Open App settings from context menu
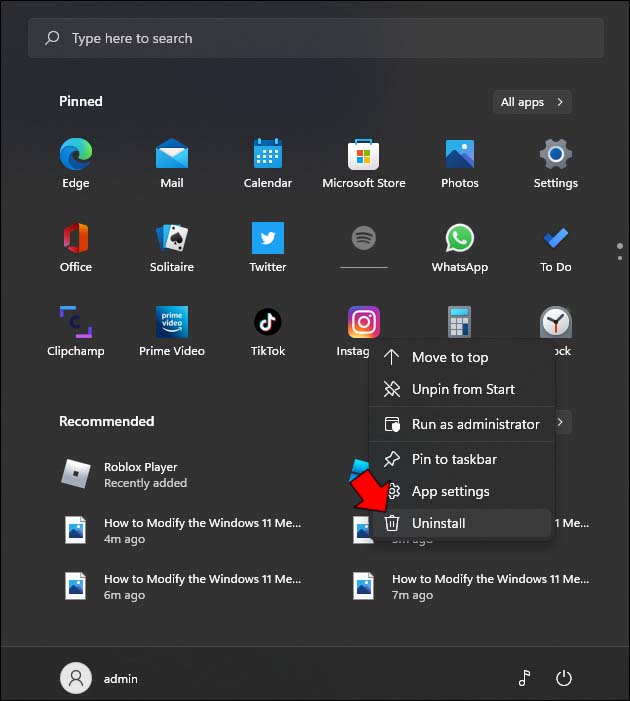Viewport: 630px width, 701px height. click(x=462, y=491)
